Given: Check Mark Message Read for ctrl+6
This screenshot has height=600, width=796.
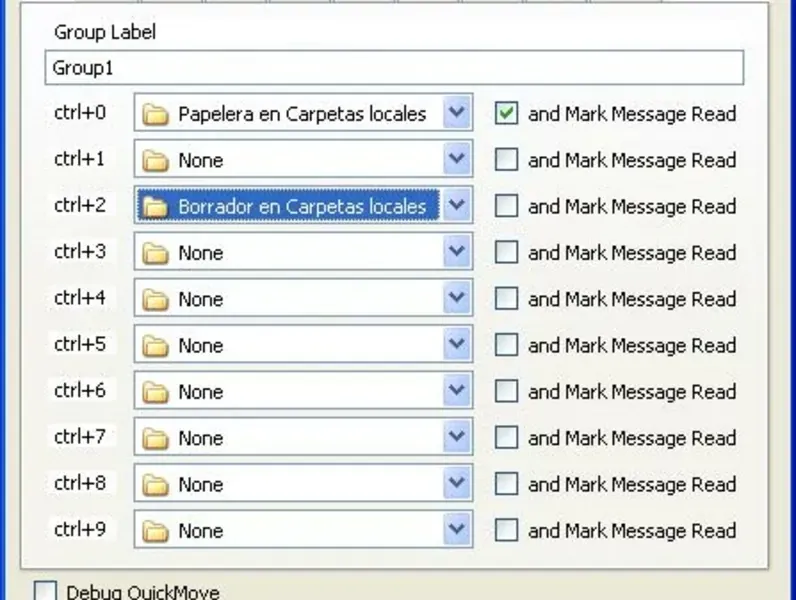Looking at the screenshot, I should click(x=507, y=392).
